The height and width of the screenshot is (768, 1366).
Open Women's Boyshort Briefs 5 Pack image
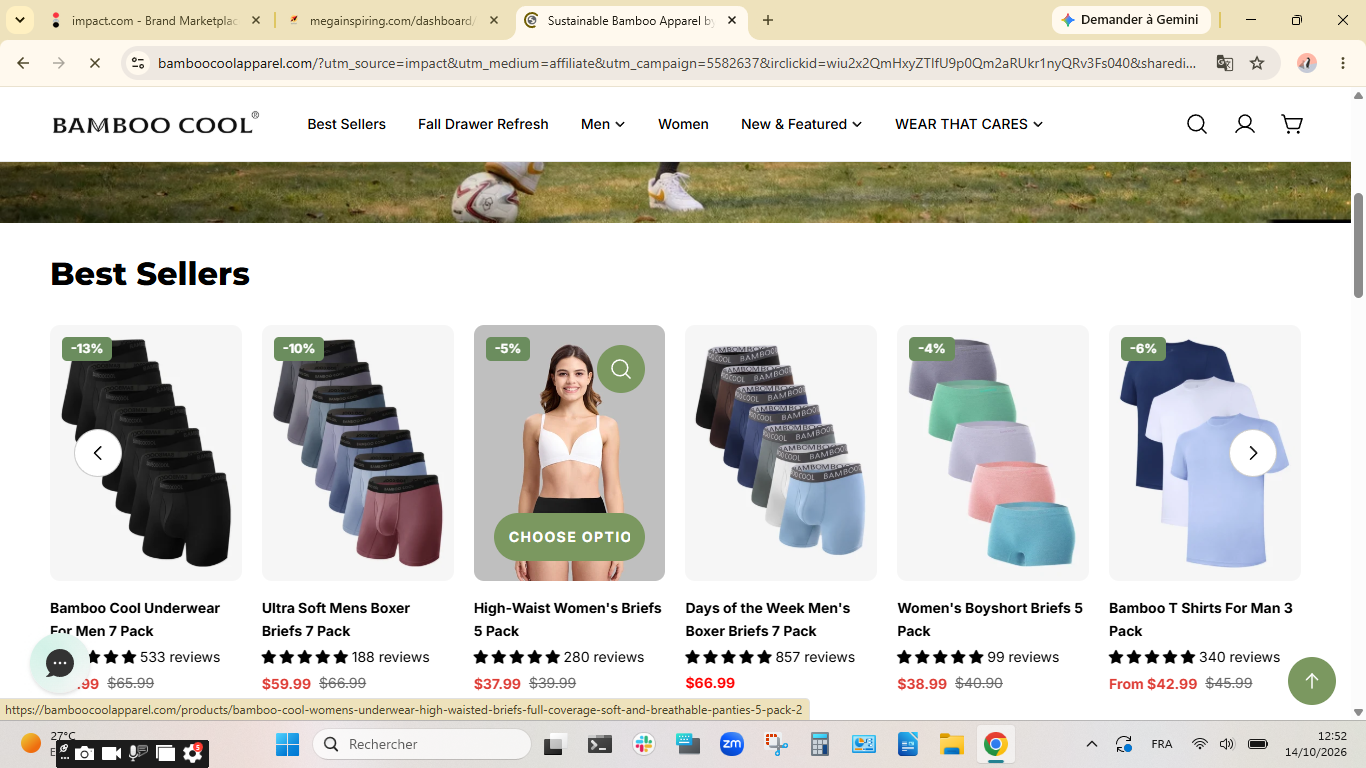tap(993, 453)
